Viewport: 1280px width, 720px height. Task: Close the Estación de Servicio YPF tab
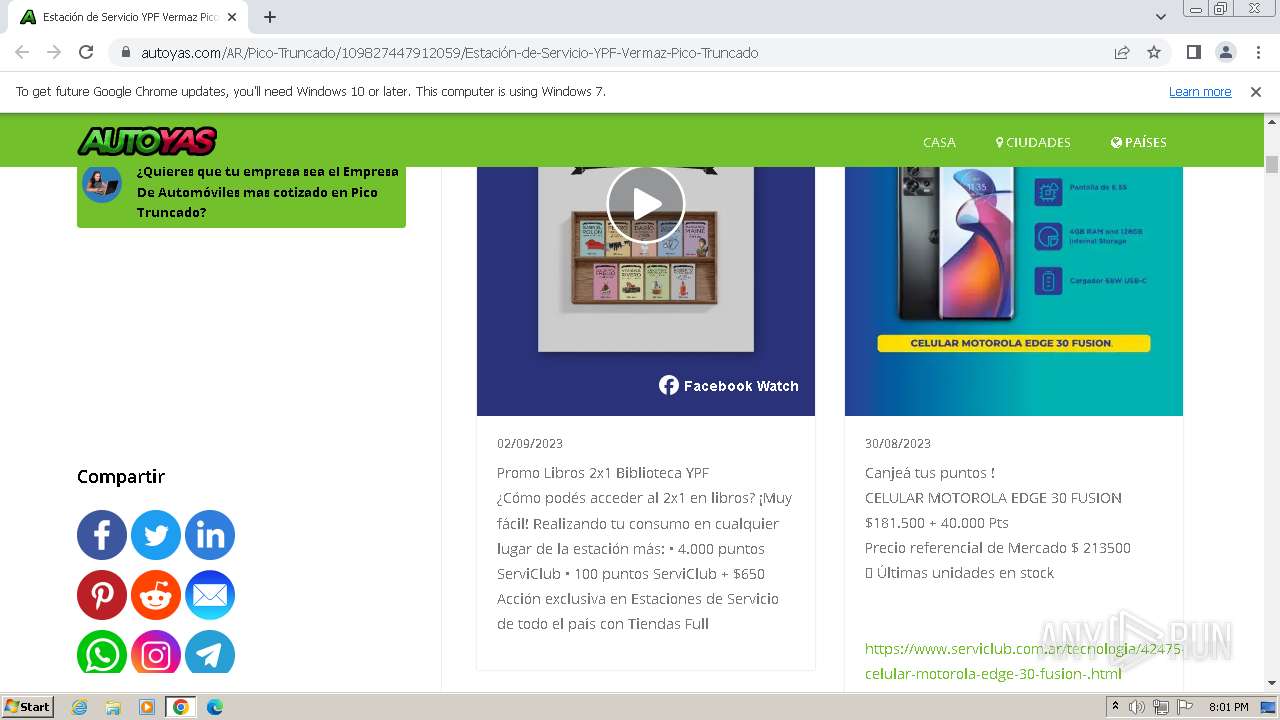pos(231,17)
